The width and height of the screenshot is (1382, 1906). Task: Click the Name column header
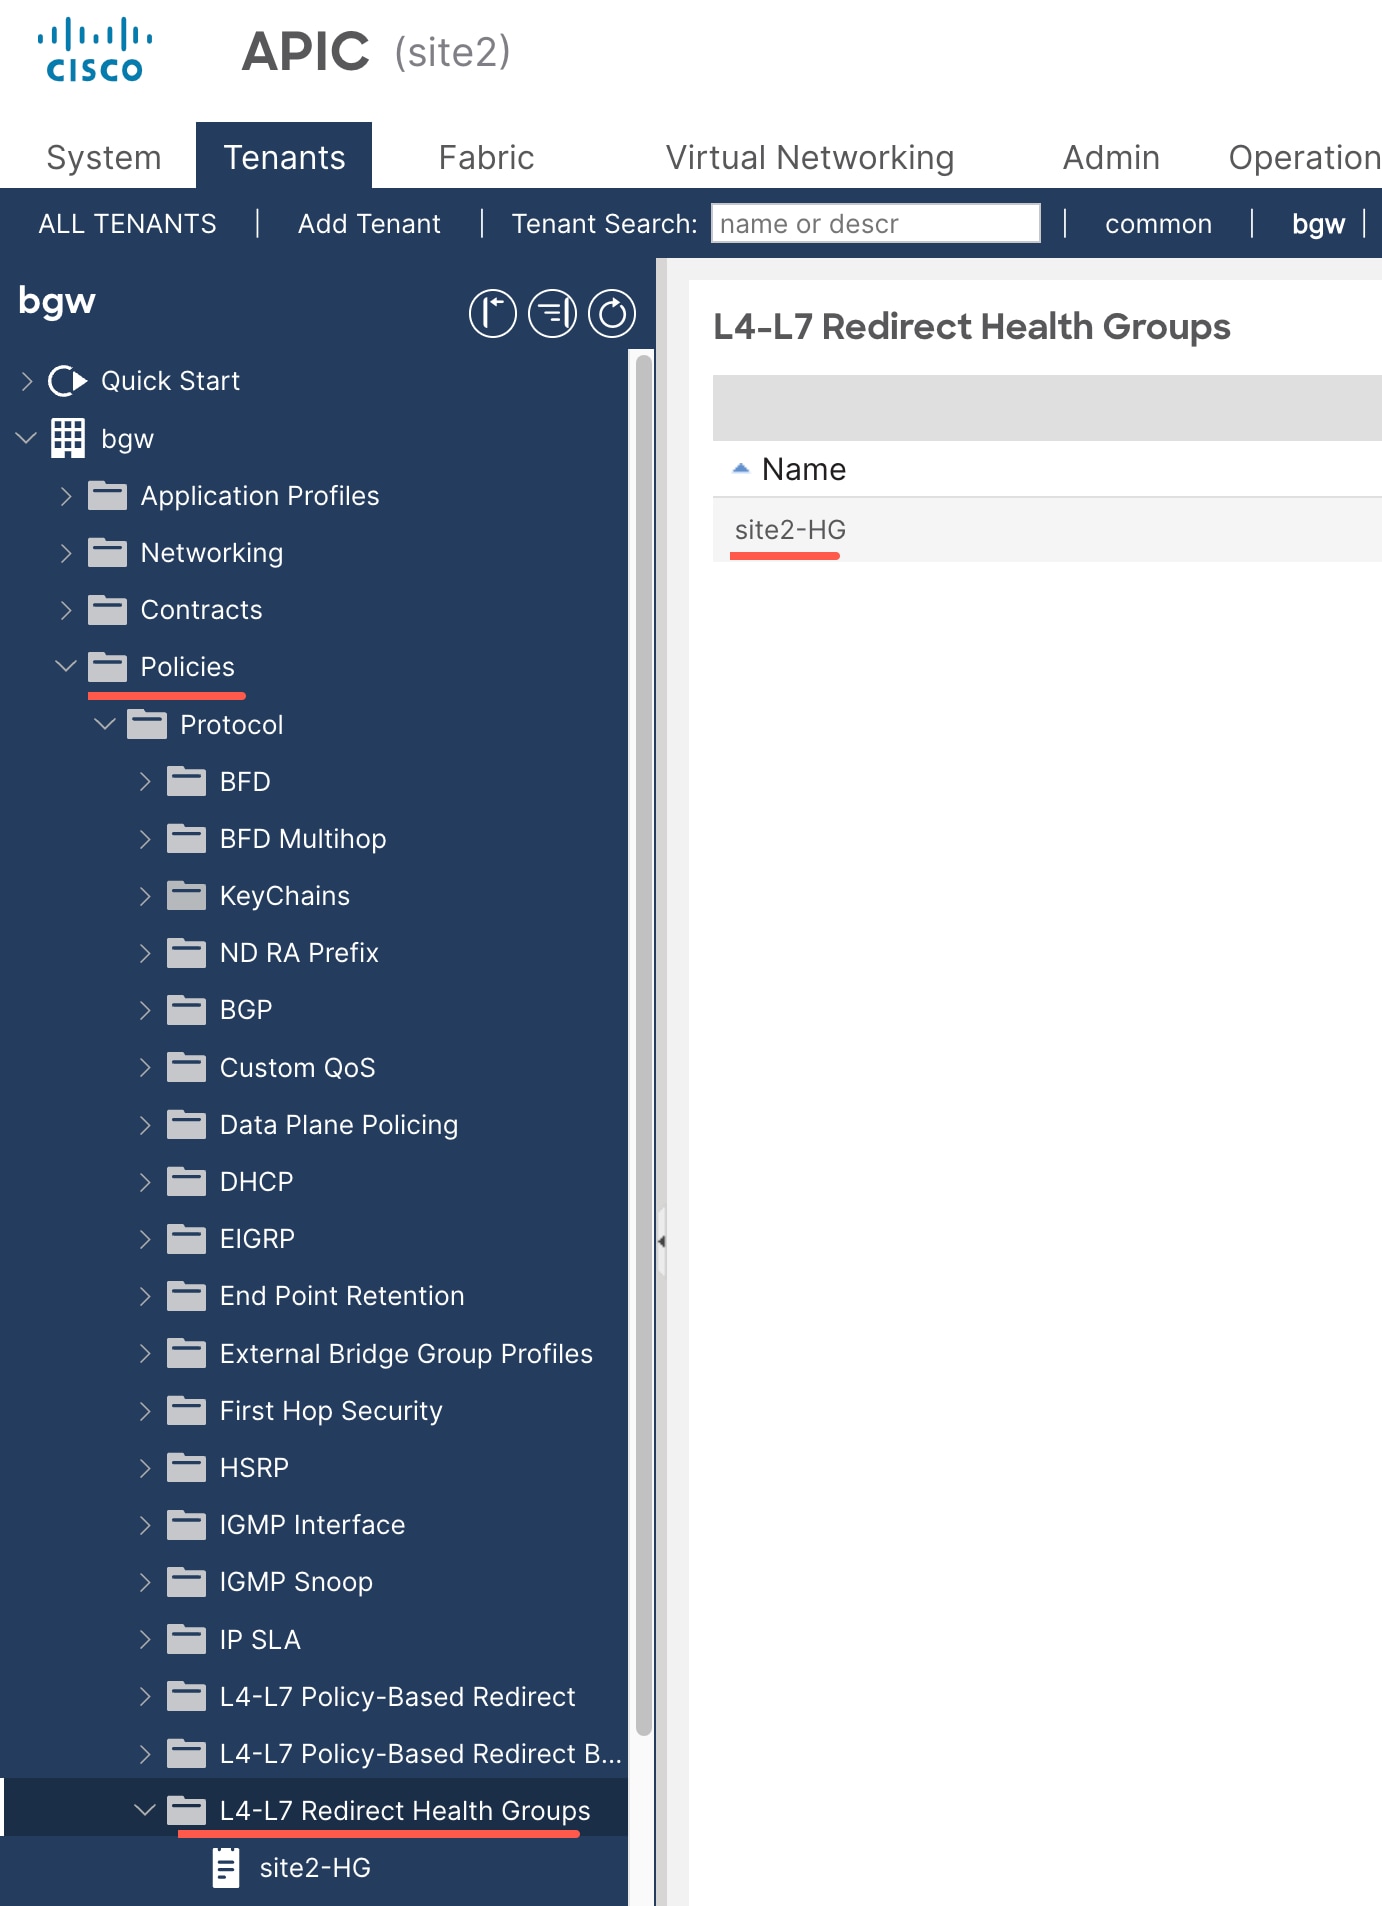pos(804,469)
